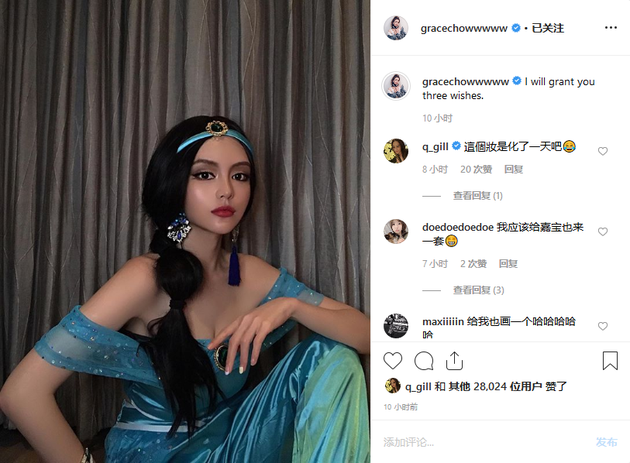Like the post with the heart icon
Image resolution: width=630 pixels, height=463 pixels.
click(x=393, y=360)
